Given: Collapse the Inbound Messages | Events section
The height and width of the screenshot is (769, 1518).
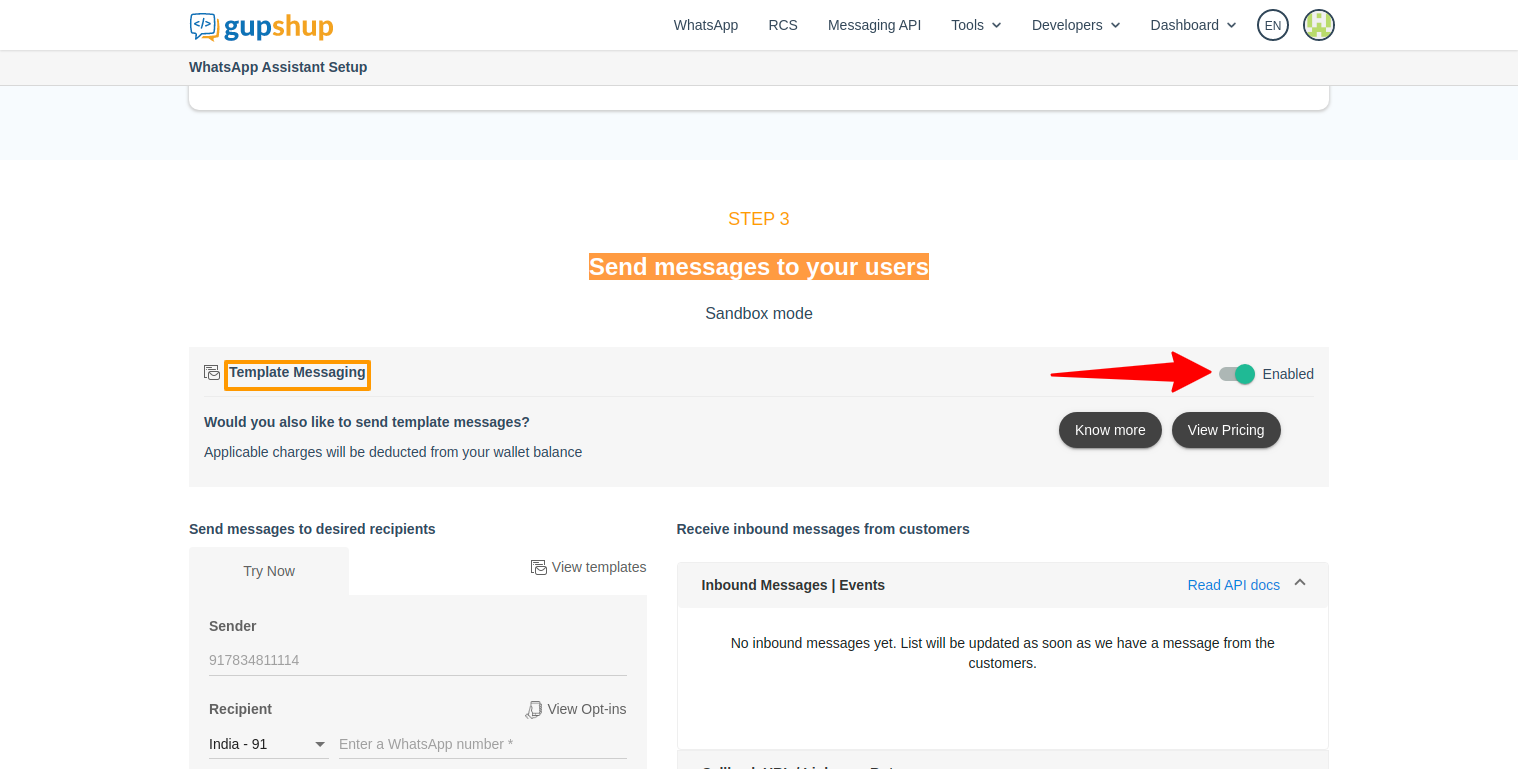Looking at the screenshot, I should [x=1300, y=582].
